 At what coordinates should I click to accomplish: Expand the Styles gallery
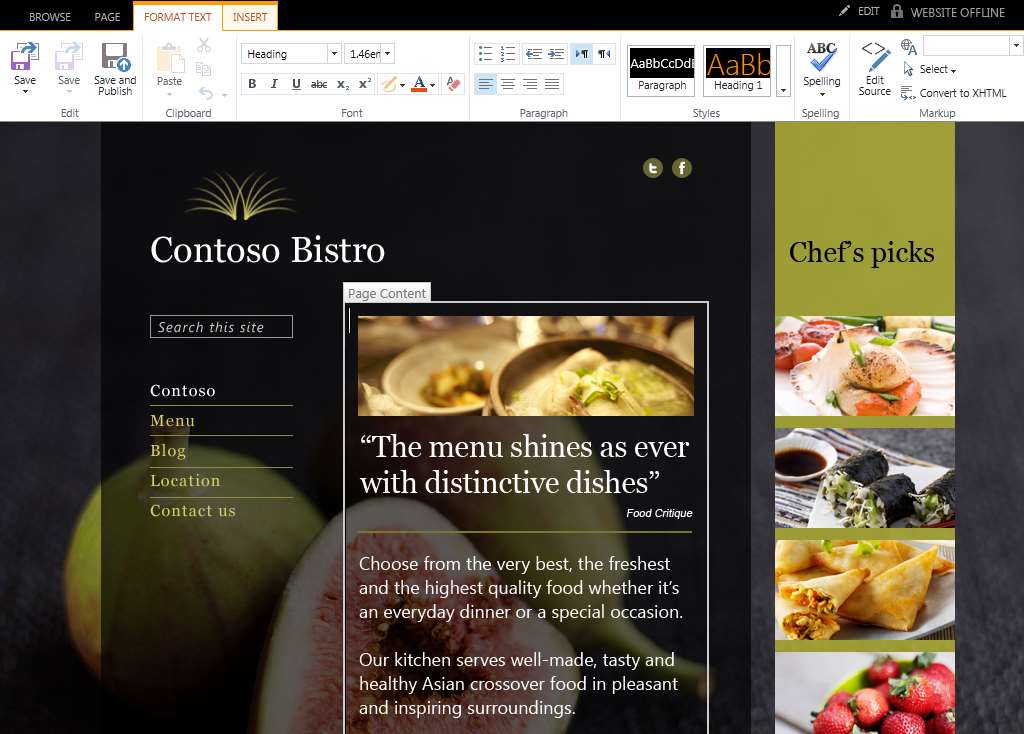click(x=784, y=90)
